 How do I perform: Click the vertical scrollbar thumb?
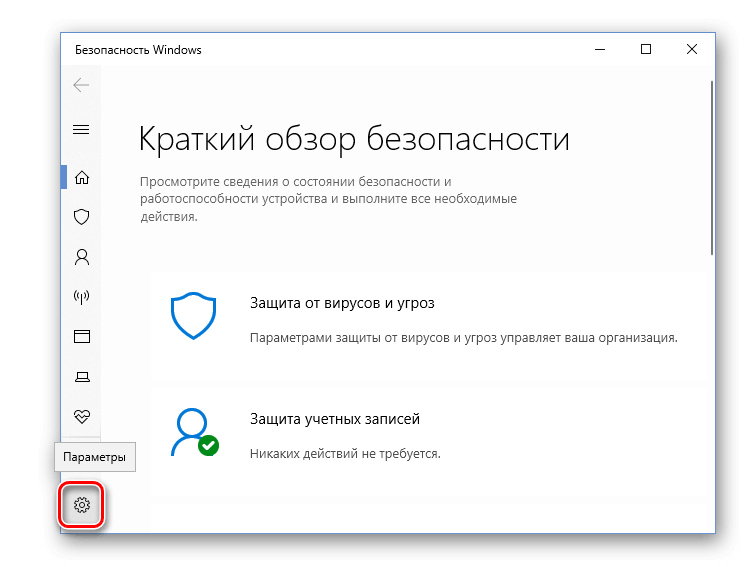tap(712, 168)
